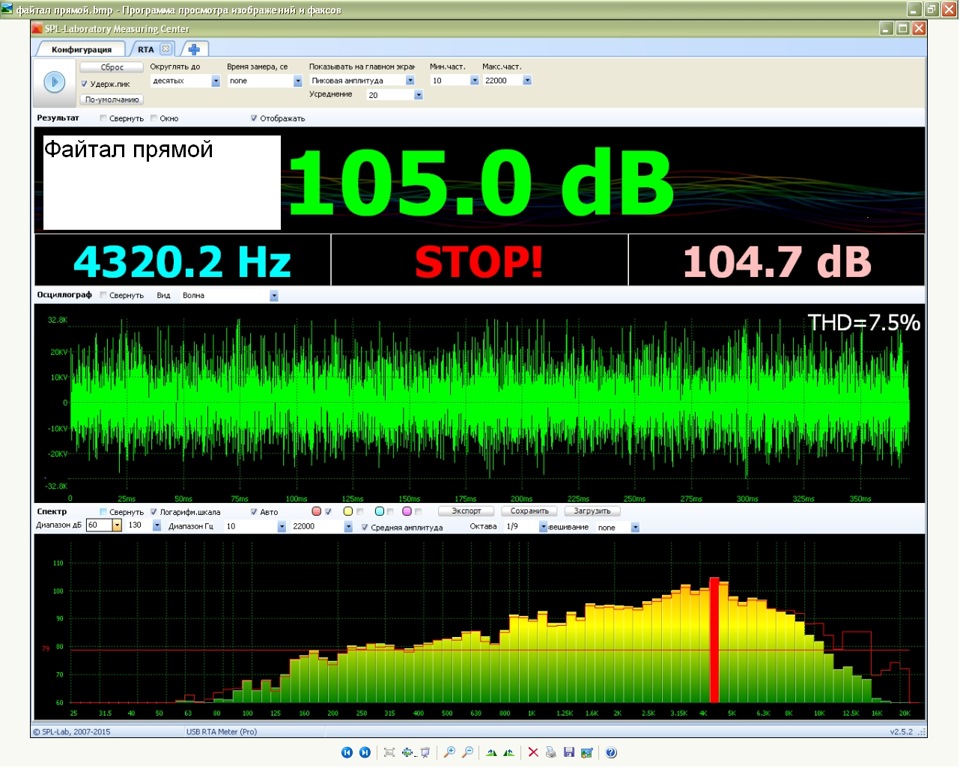Toggle the checkbox beside the cyan trace swatch
Viewport: 960px width, 768px height.
(x=390, y=511)
